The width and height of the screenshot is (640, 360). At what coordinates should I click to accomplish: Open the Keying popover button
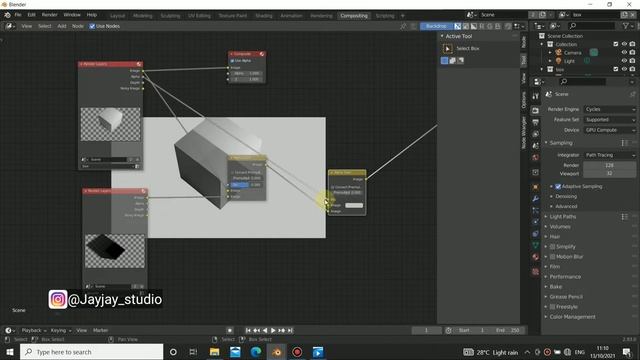[x=60, y=330]
